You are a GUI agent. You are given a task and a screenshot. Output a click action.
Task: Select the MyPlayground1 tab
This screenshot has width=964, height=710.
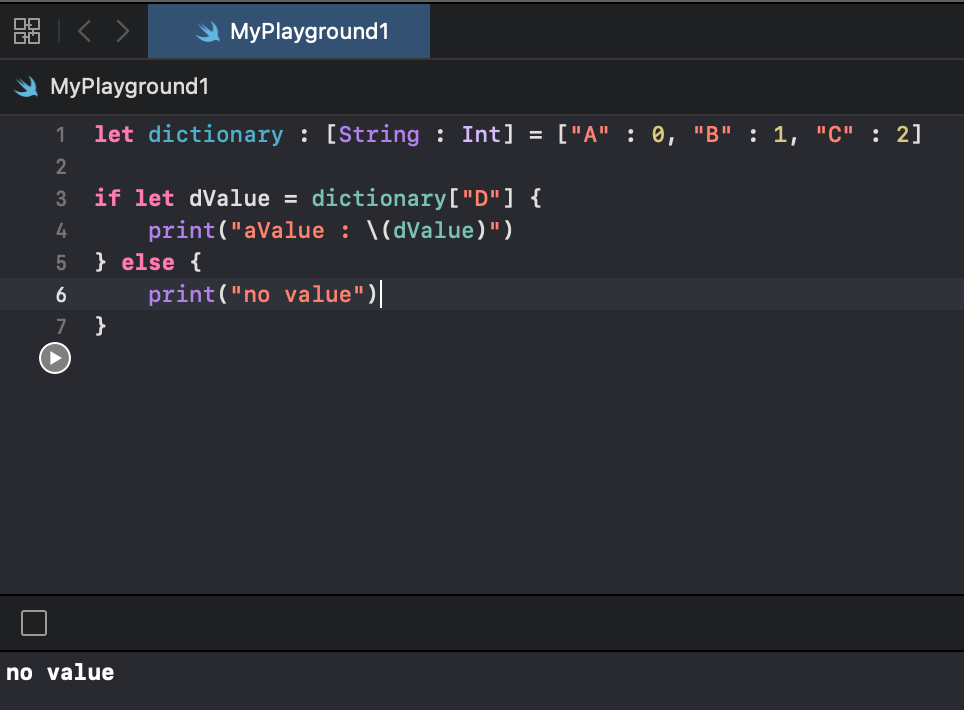point(289,31)
